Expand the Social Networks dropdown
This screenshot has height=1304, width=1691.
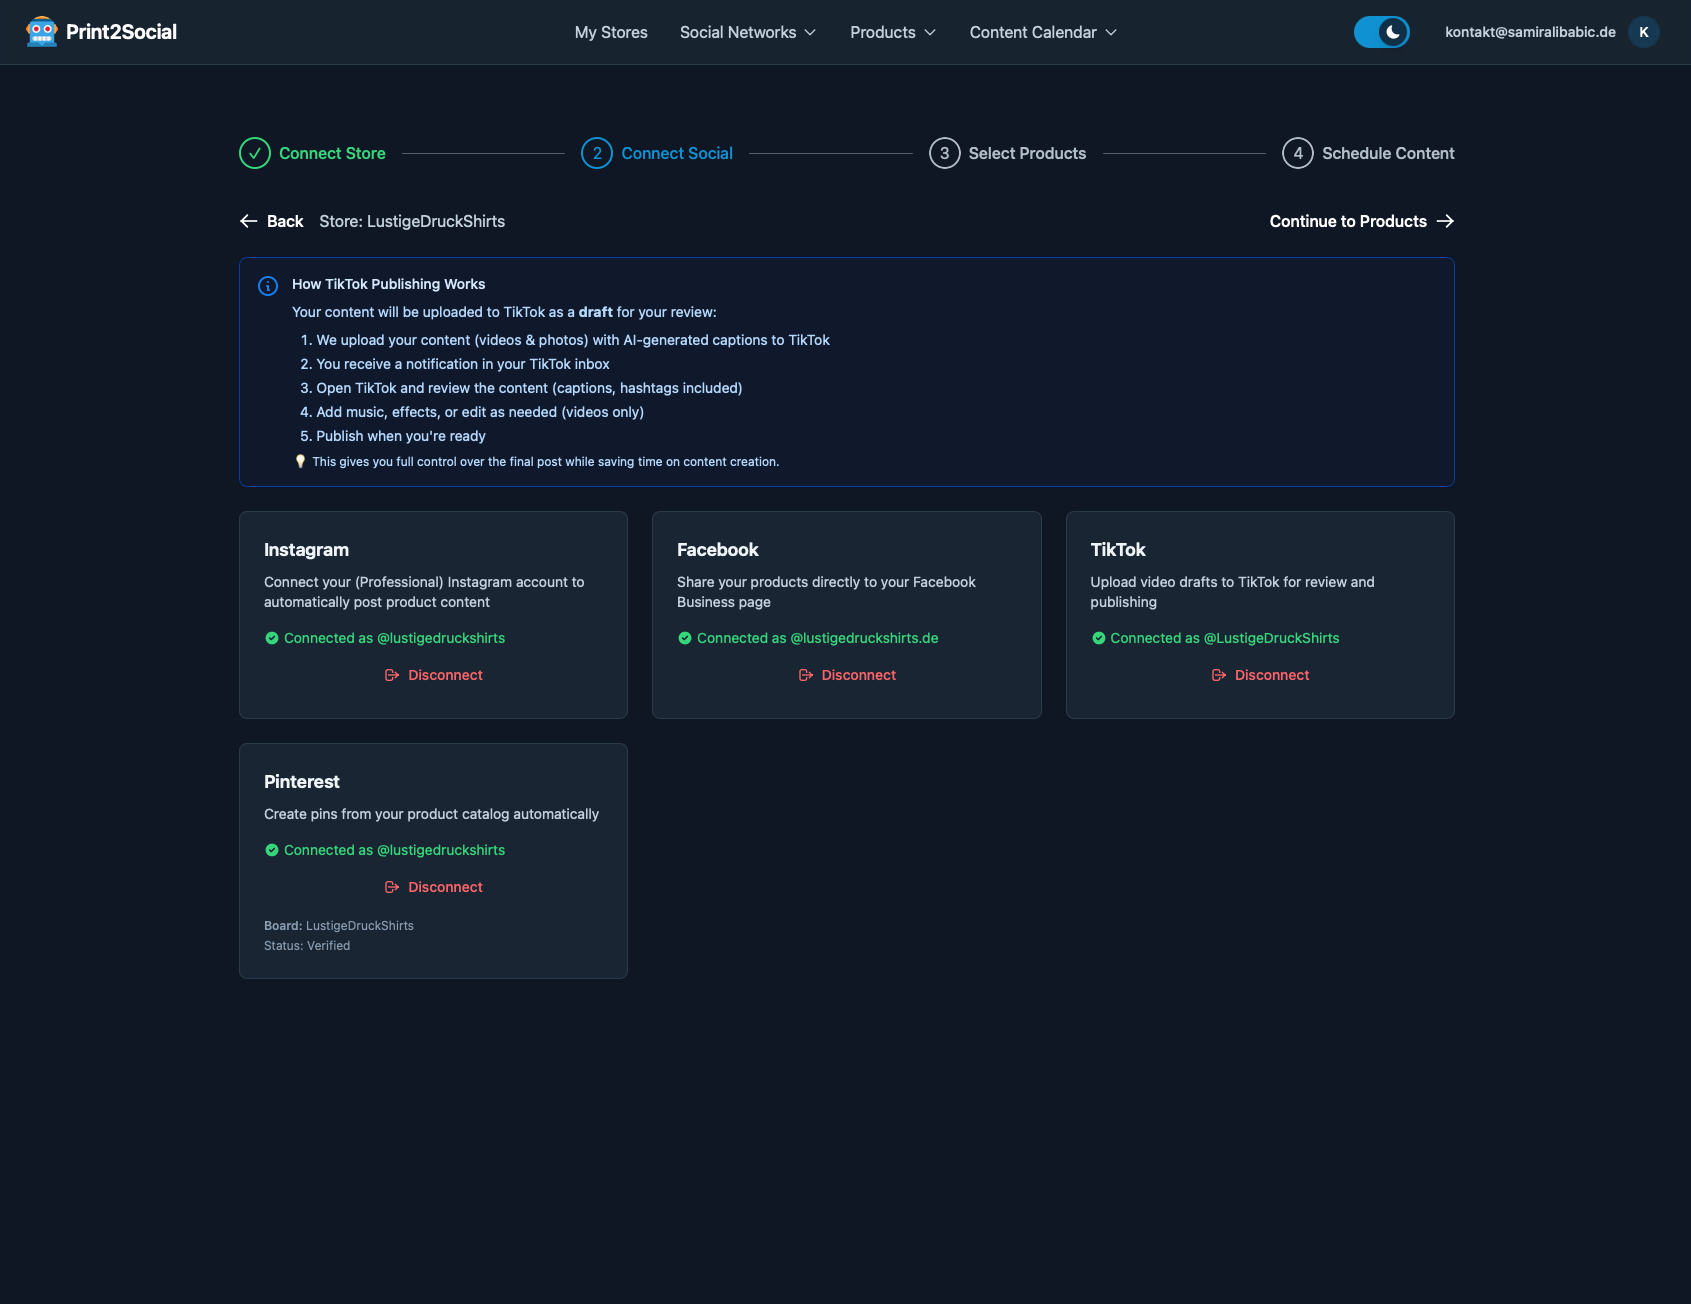tap(748, 32)
